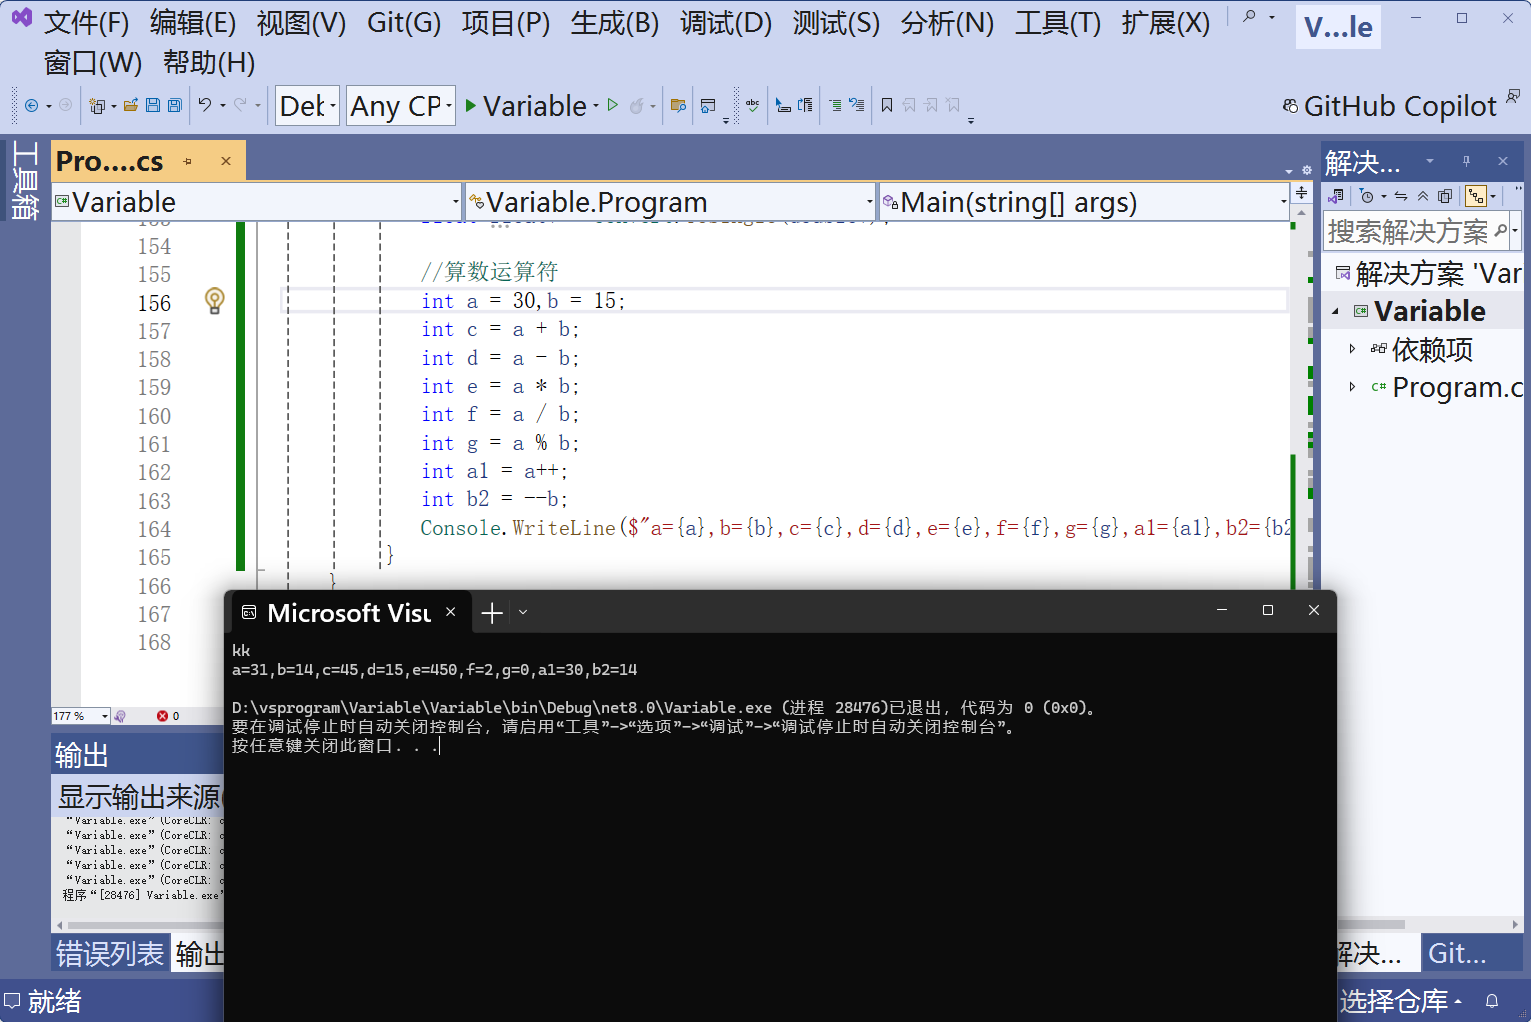
Task: Click the Save All icon
Action: click(175, 105)
